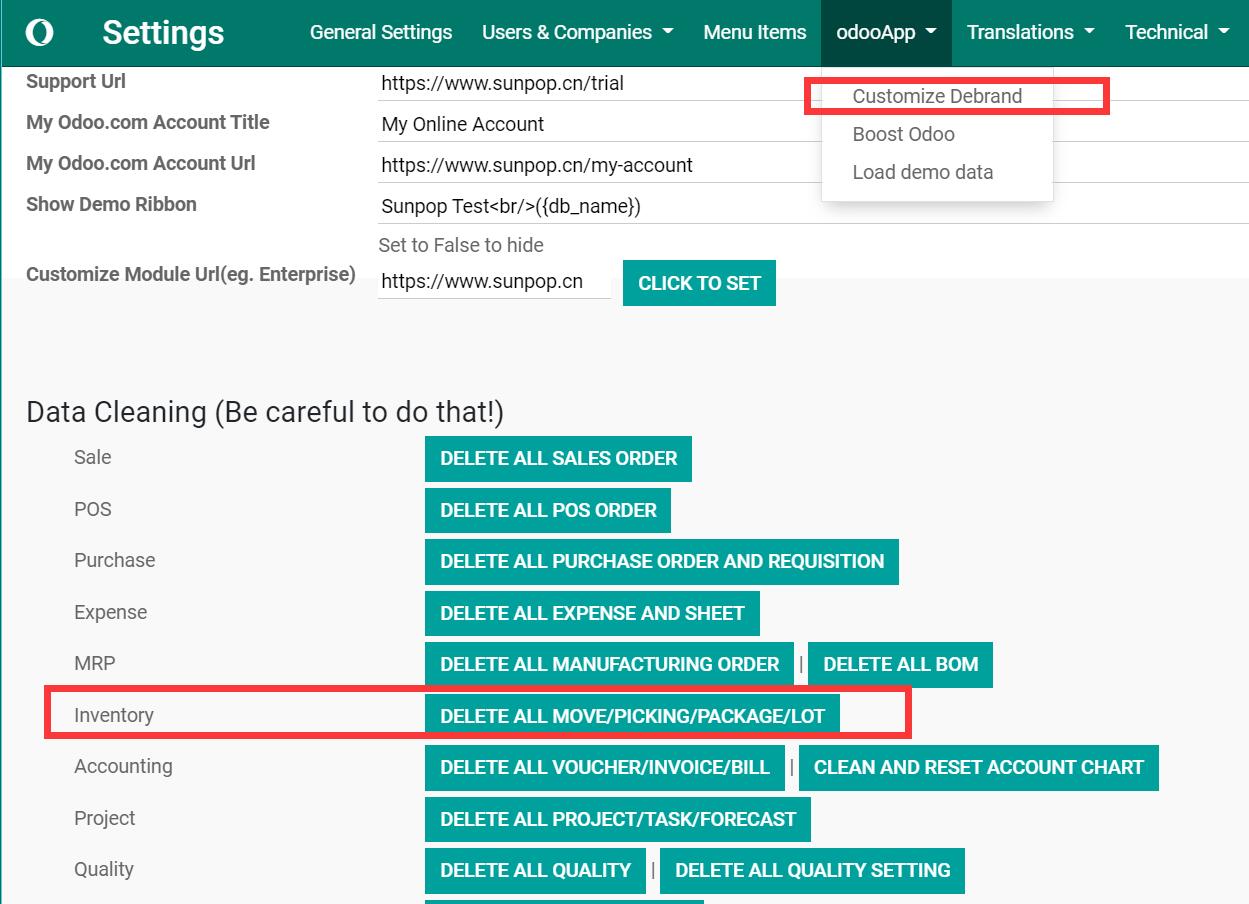Viewport: 1249px width, 904px height.
Task: Click 'Set to False to hide' hint
Action: coord(461,245)
